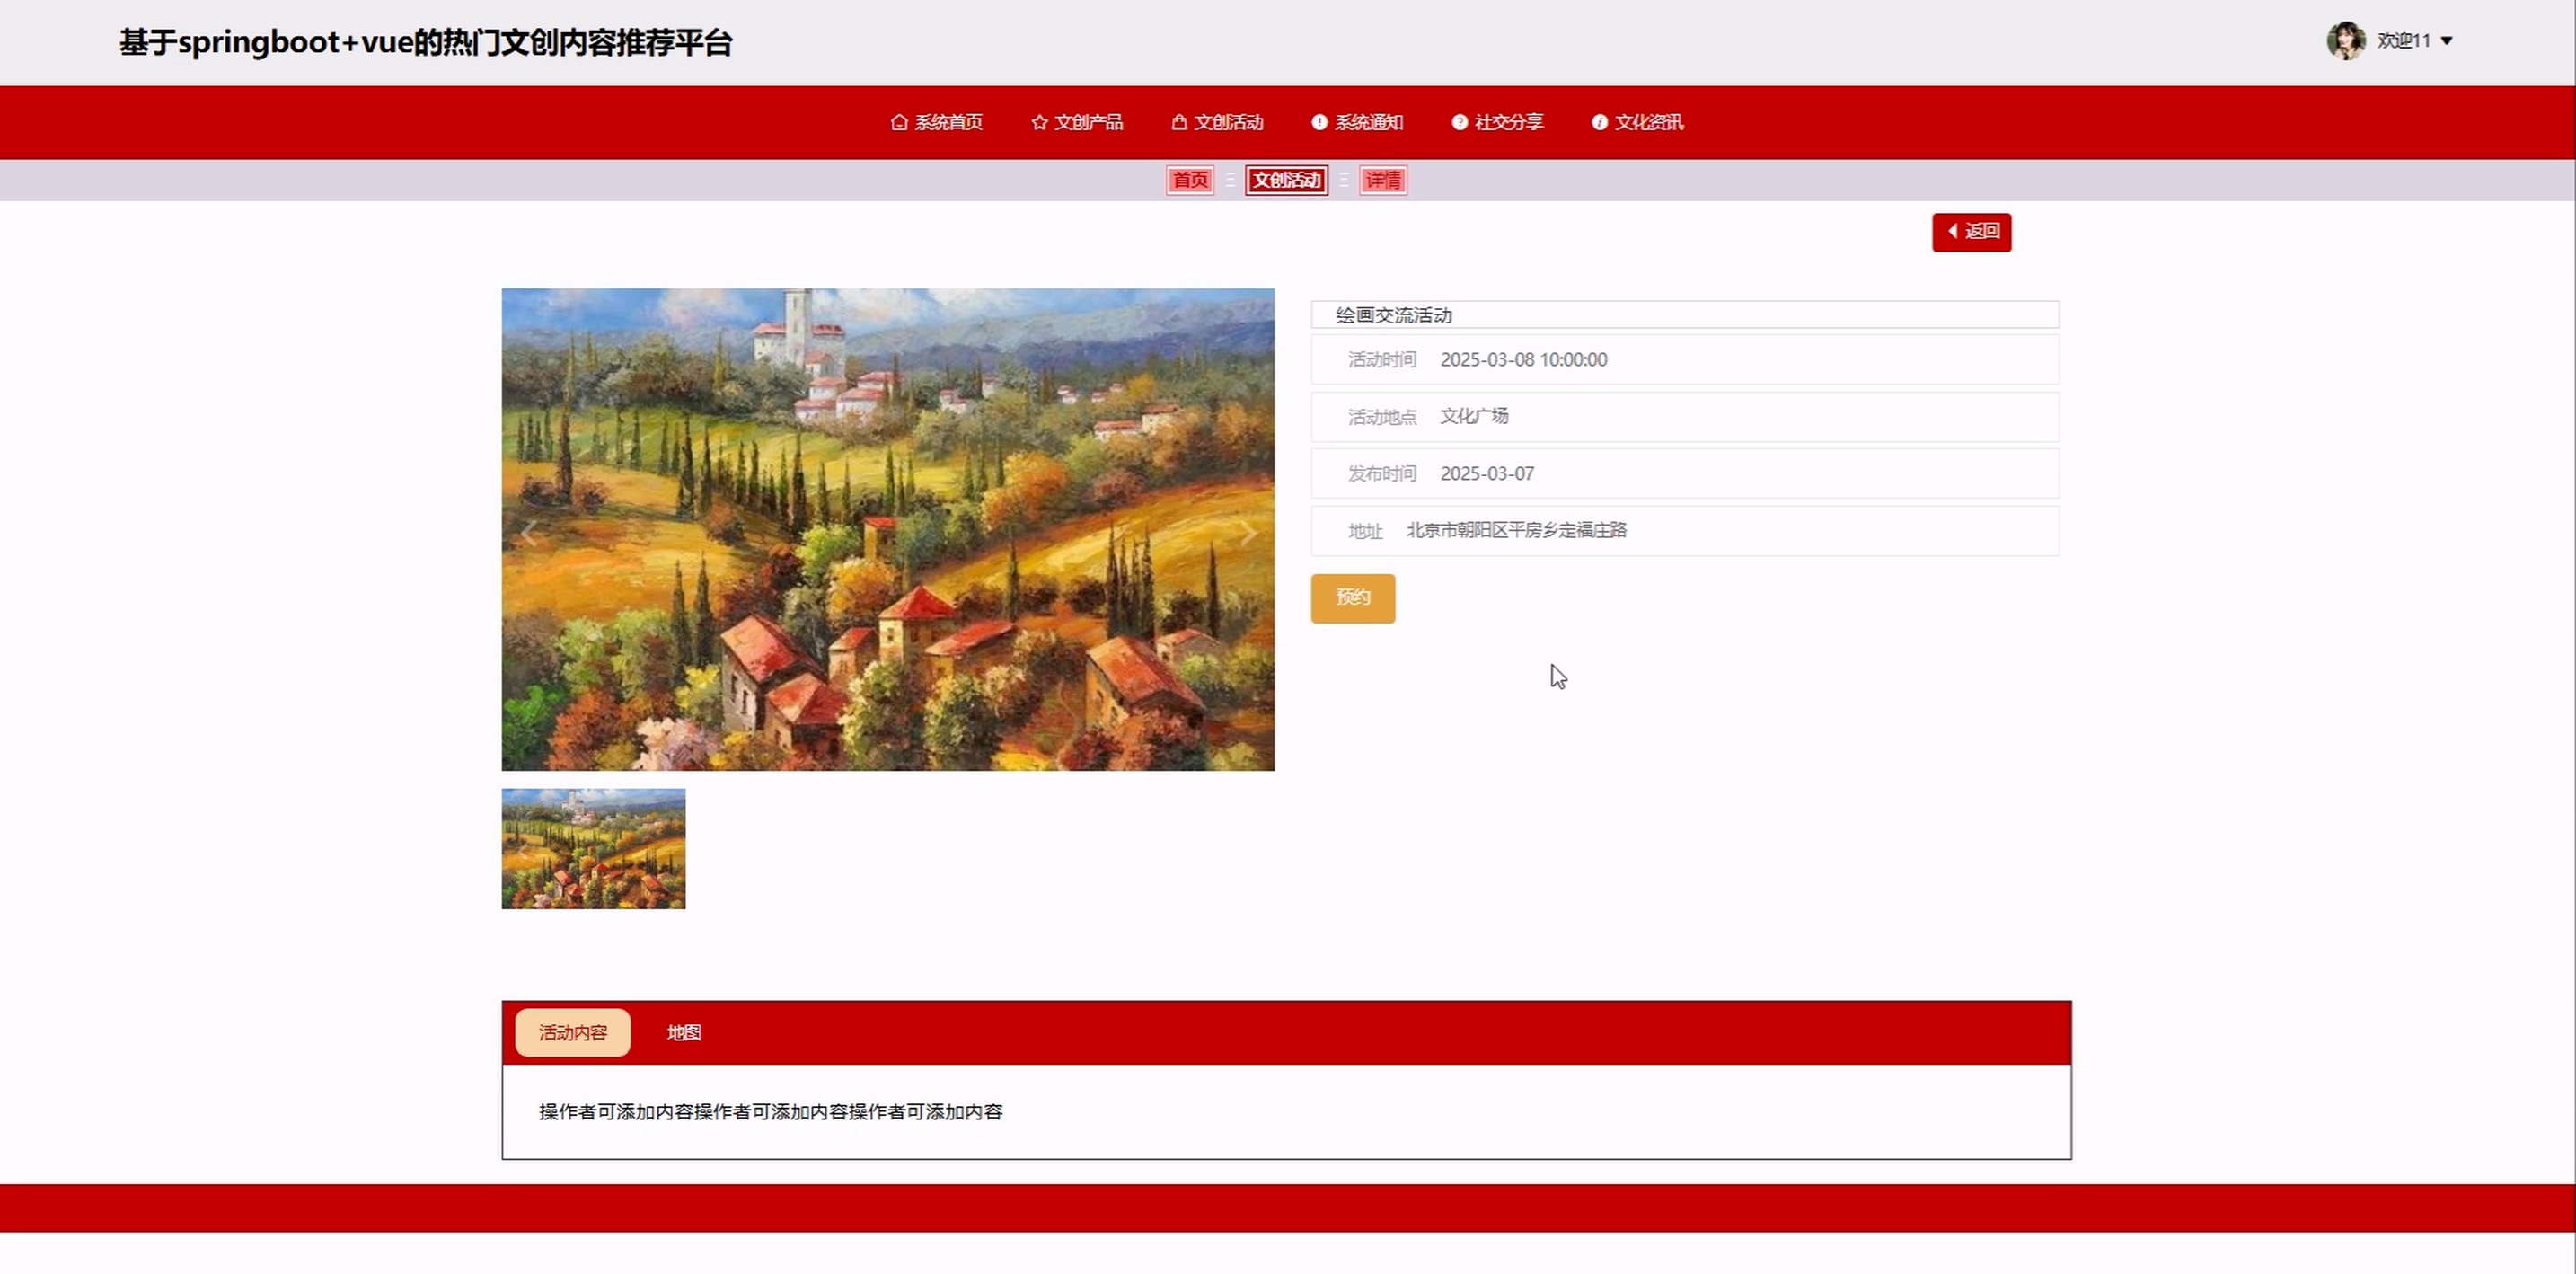Switch to the 地图 tab
This screenshot has width=2576, height=1274.
click(x=684, y=1032)
